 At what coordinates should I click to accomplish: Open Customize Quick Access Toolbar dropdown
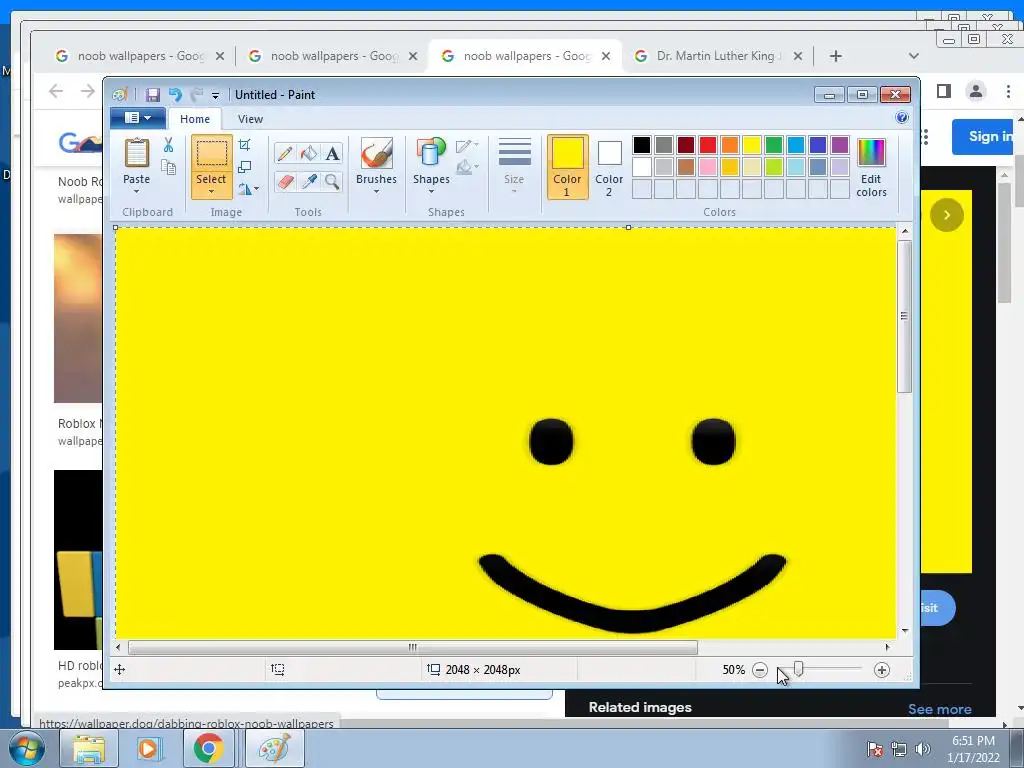pos(216,95)
